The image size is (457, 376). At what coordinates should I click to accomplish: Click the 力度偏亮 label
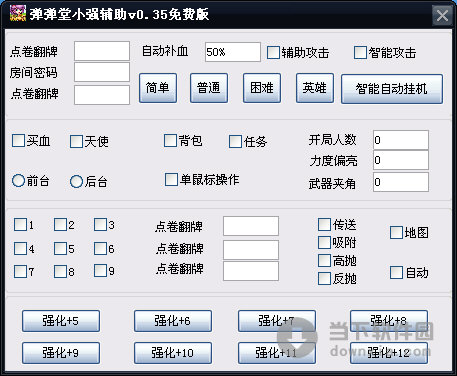334,161
